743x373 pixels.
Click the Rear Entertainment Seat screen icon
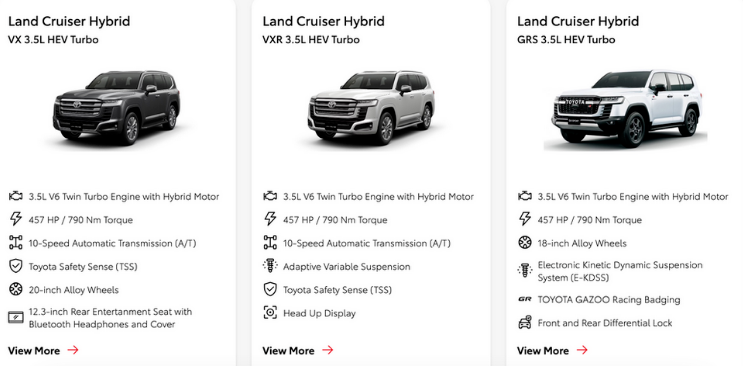tap(16, 318)
